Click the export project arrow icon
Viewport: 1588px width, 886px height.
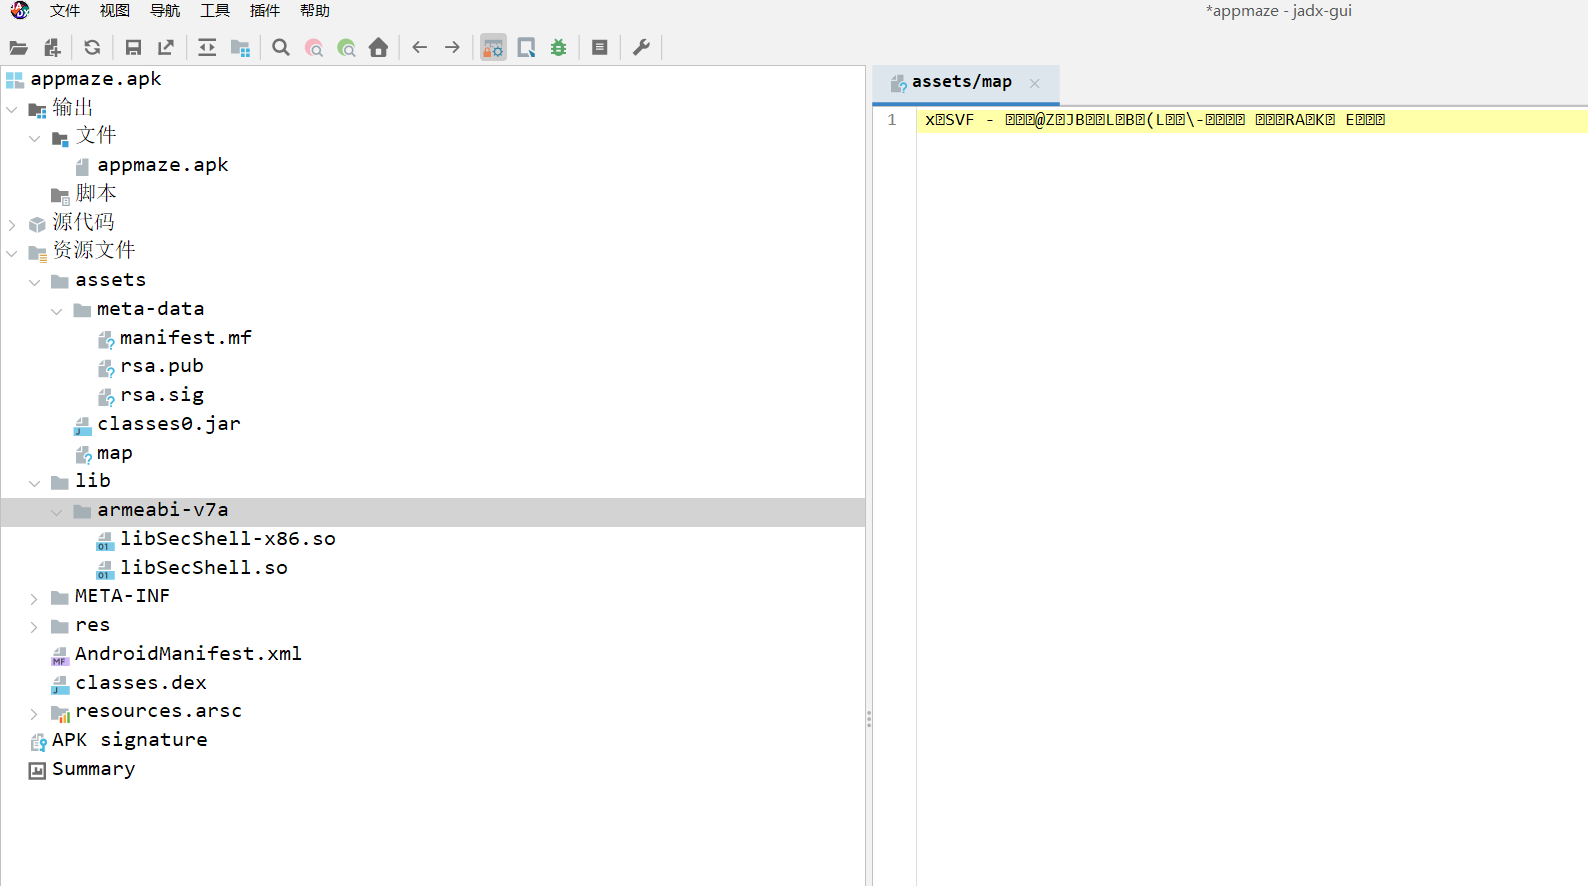click(x=166, y=47)
